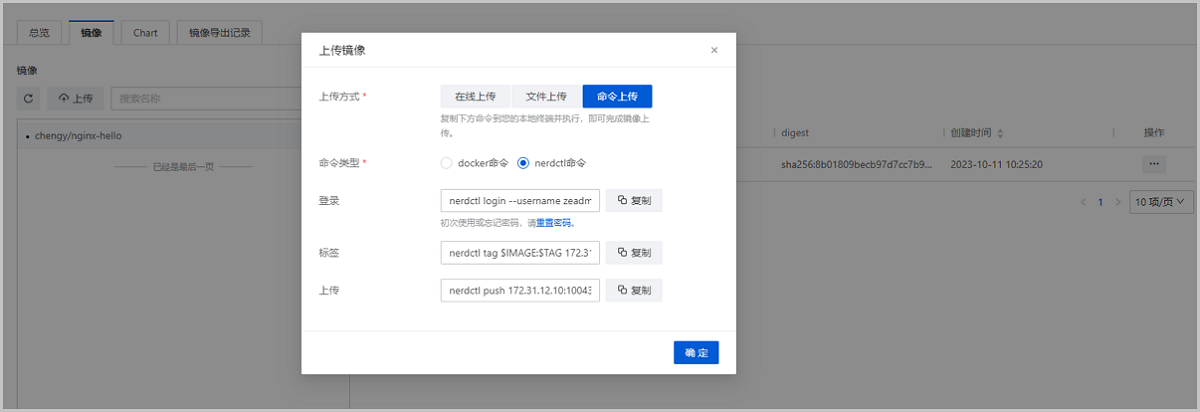This screenshot has width=1200, height=412.
Task: Click the 2023-10-11 10:25:20 creation time
Action: (997, 163)
